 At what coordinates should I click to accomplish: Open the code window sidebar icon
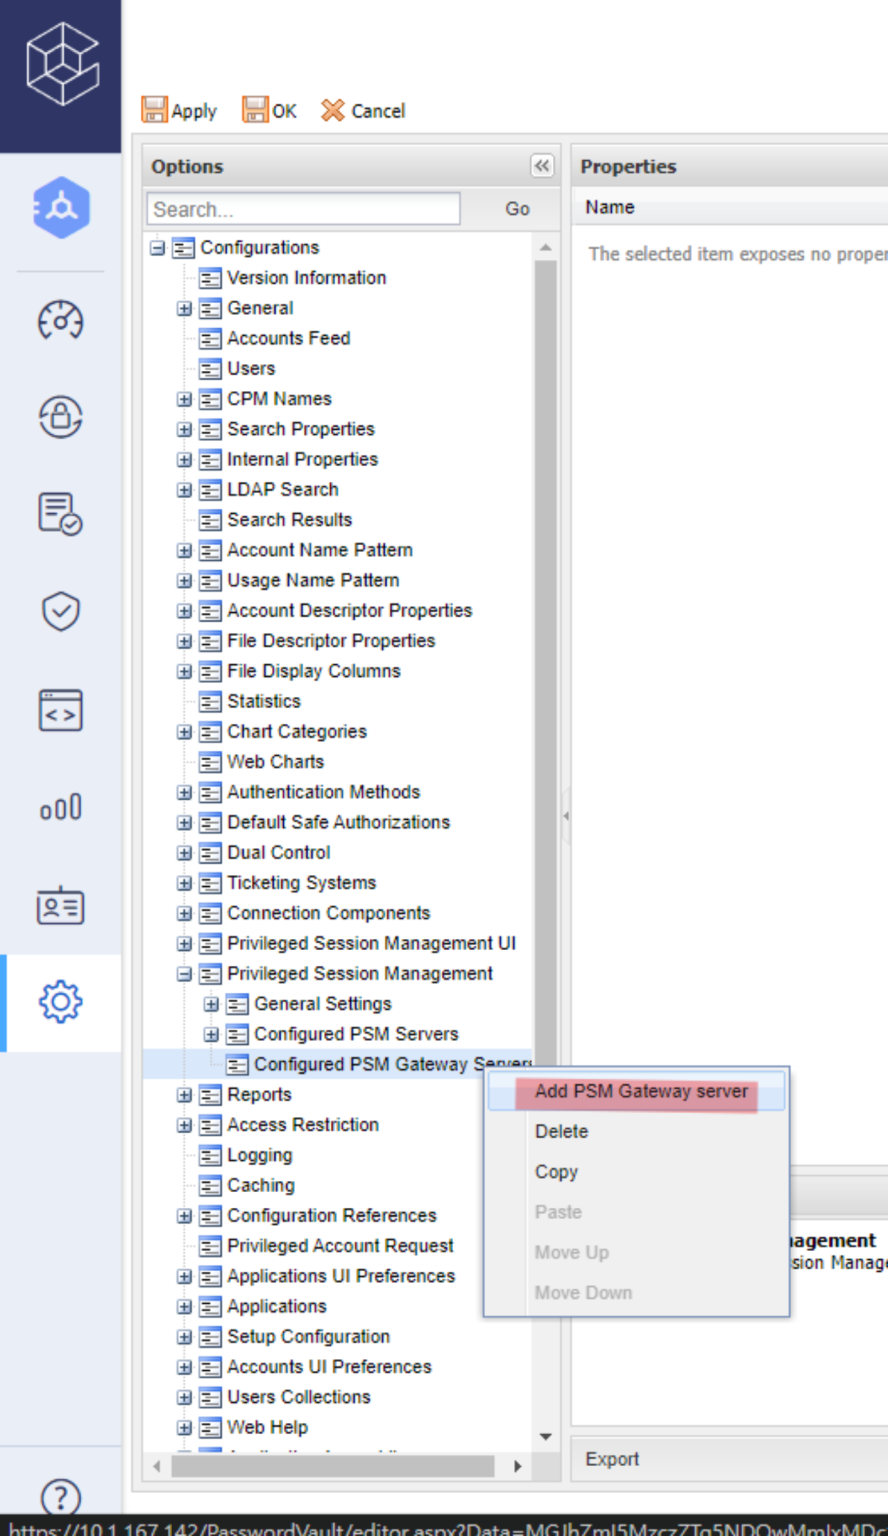61,711
